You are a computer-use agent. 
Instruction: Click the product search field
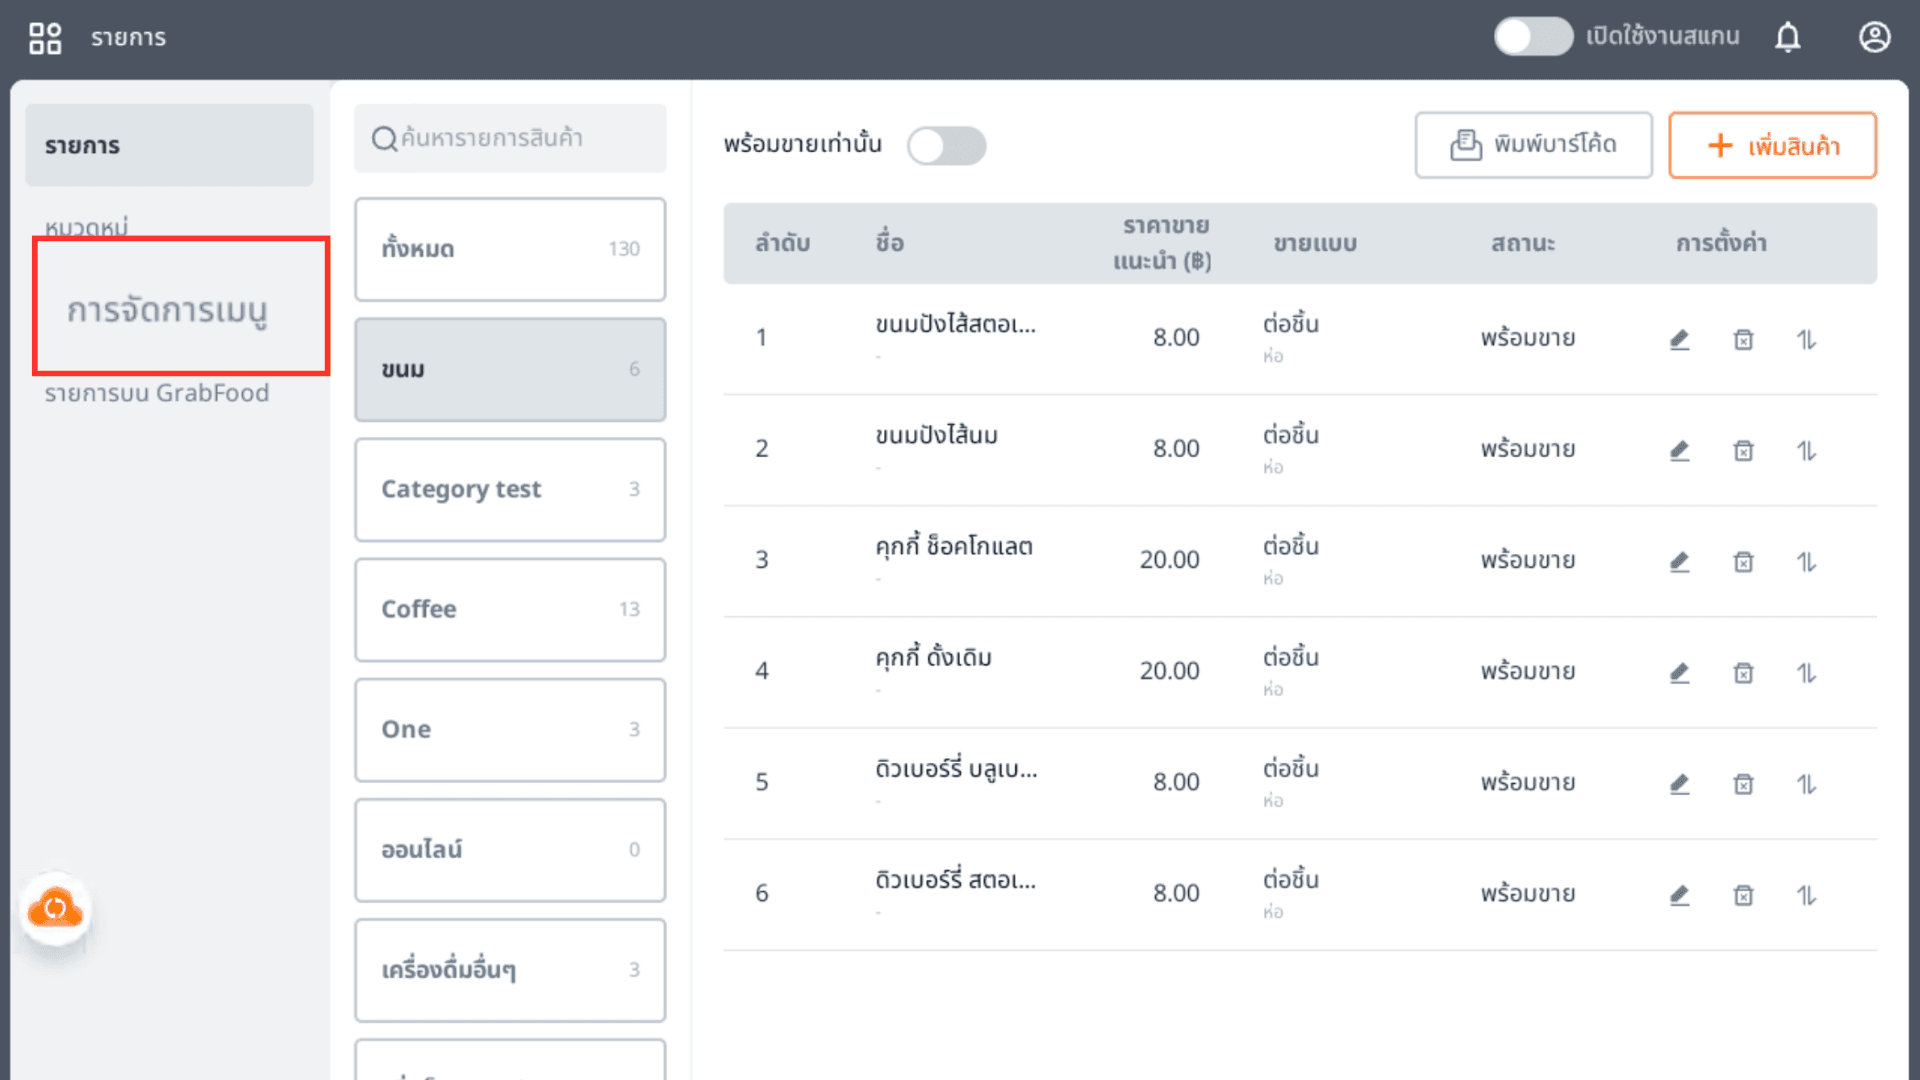click(510, 138)
